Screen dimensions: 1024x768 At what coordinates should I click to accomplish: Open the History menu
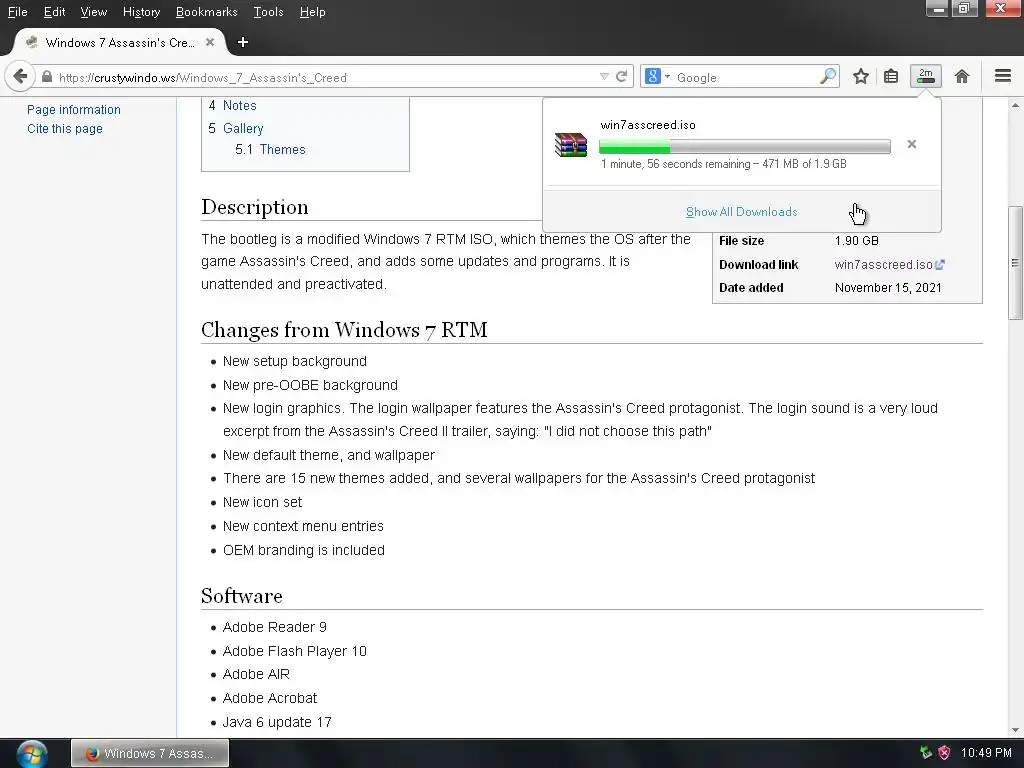pyautogui.click(x=141, y=12)
